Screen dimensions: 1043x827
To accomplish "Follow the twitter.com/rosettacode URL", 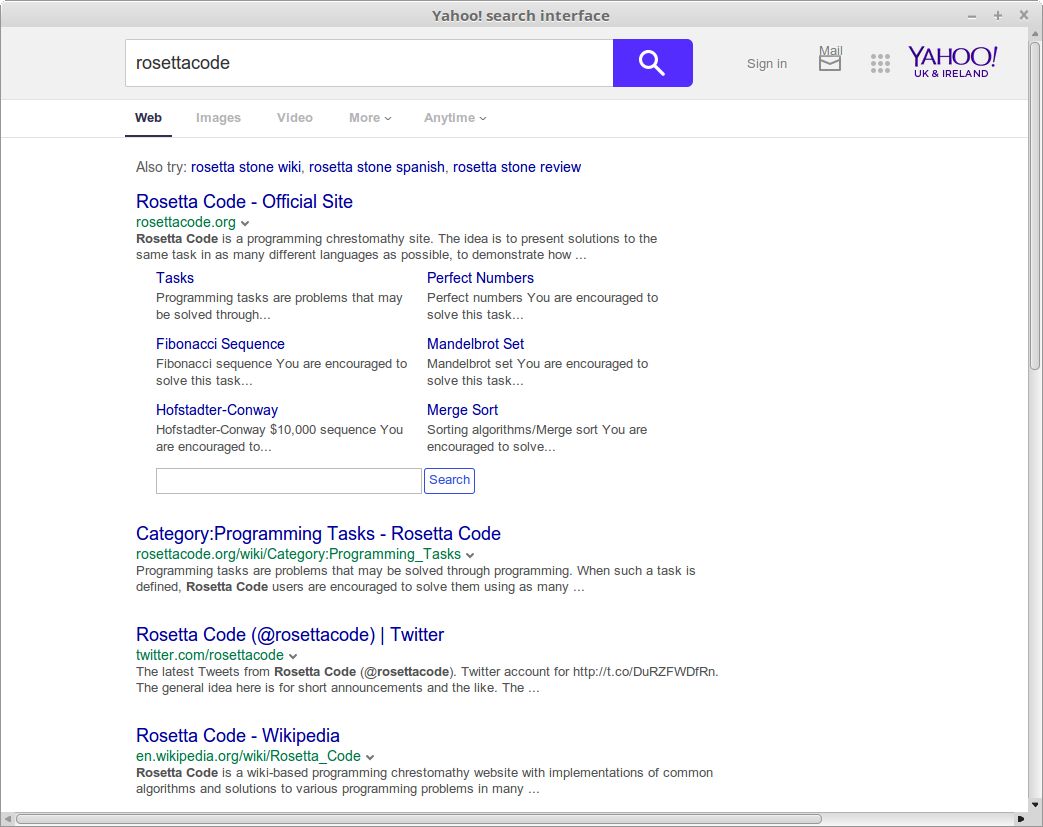I will point(210,655).
